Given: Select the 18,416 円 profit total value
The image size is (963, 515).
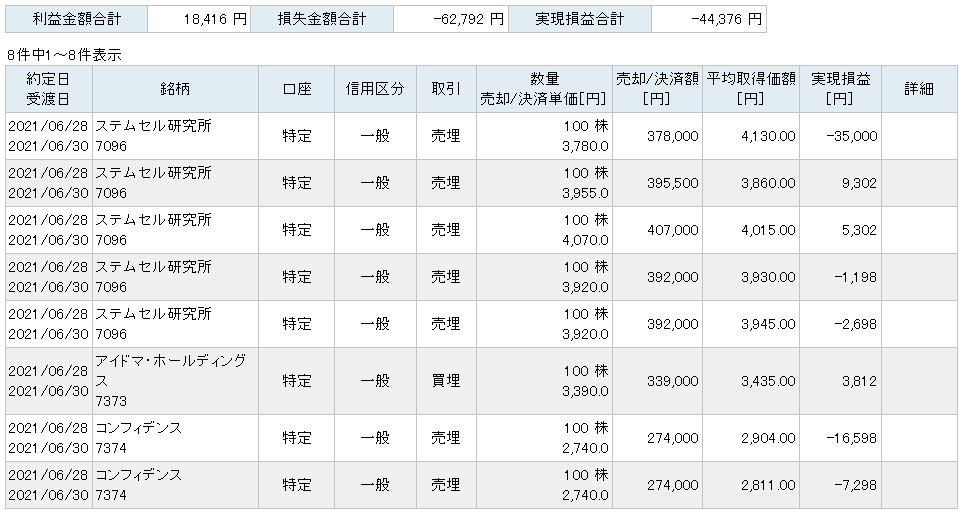Looking at the screenshot, I should tap(215, 20).
